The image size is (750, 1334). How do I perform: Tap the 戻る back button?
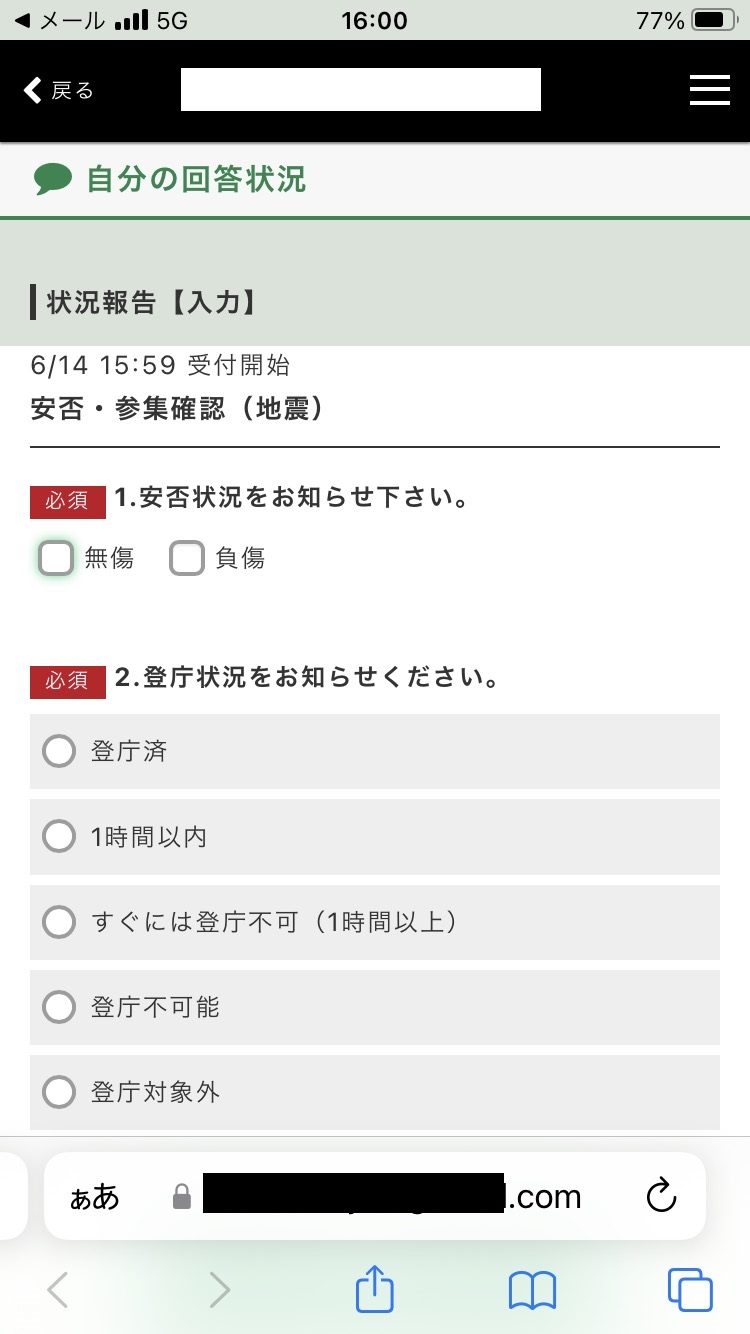click(58, 91)
